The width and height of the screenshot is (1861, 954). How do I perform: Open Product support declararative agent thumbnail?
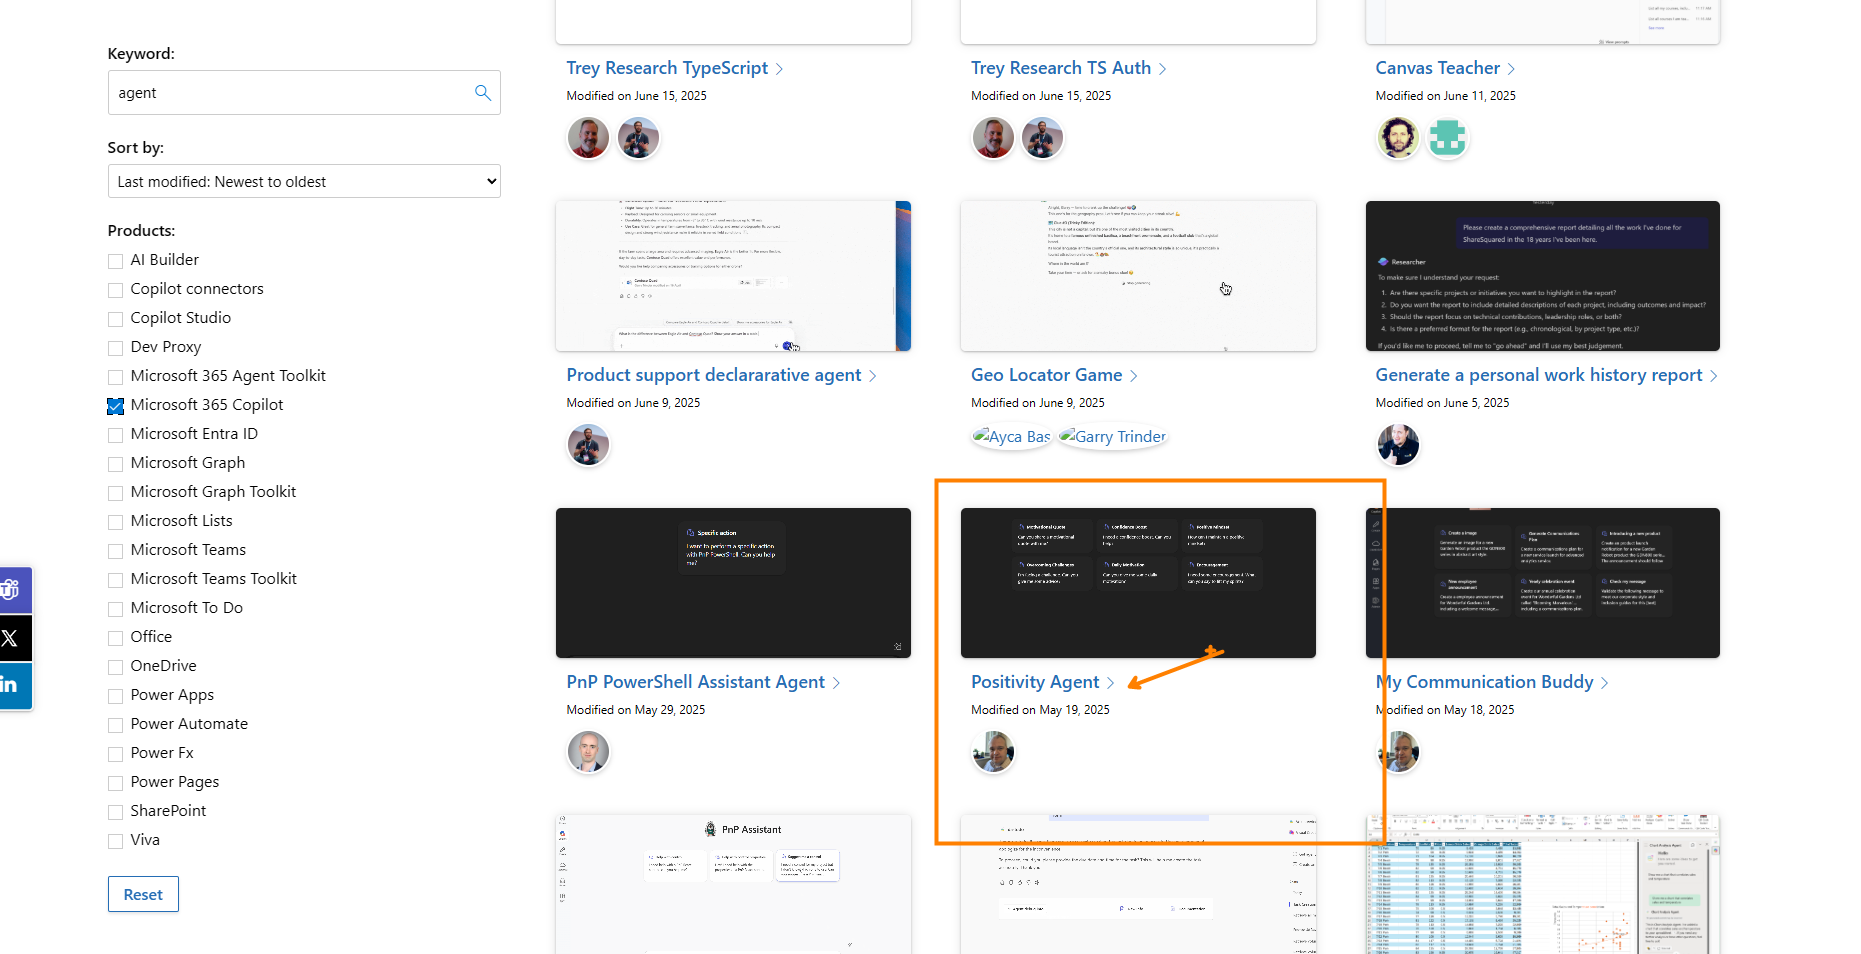(733, 276)
